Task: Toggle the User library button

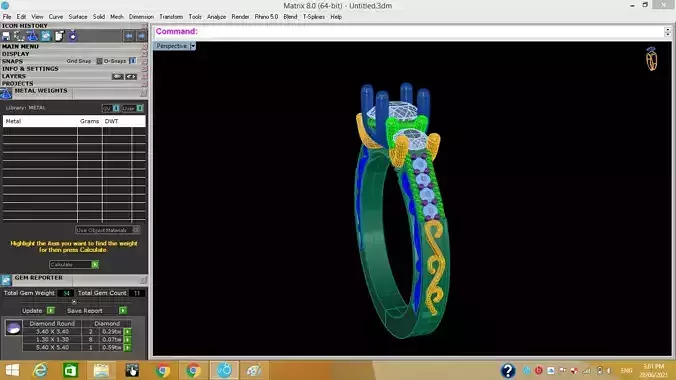Action: [132, 108]
